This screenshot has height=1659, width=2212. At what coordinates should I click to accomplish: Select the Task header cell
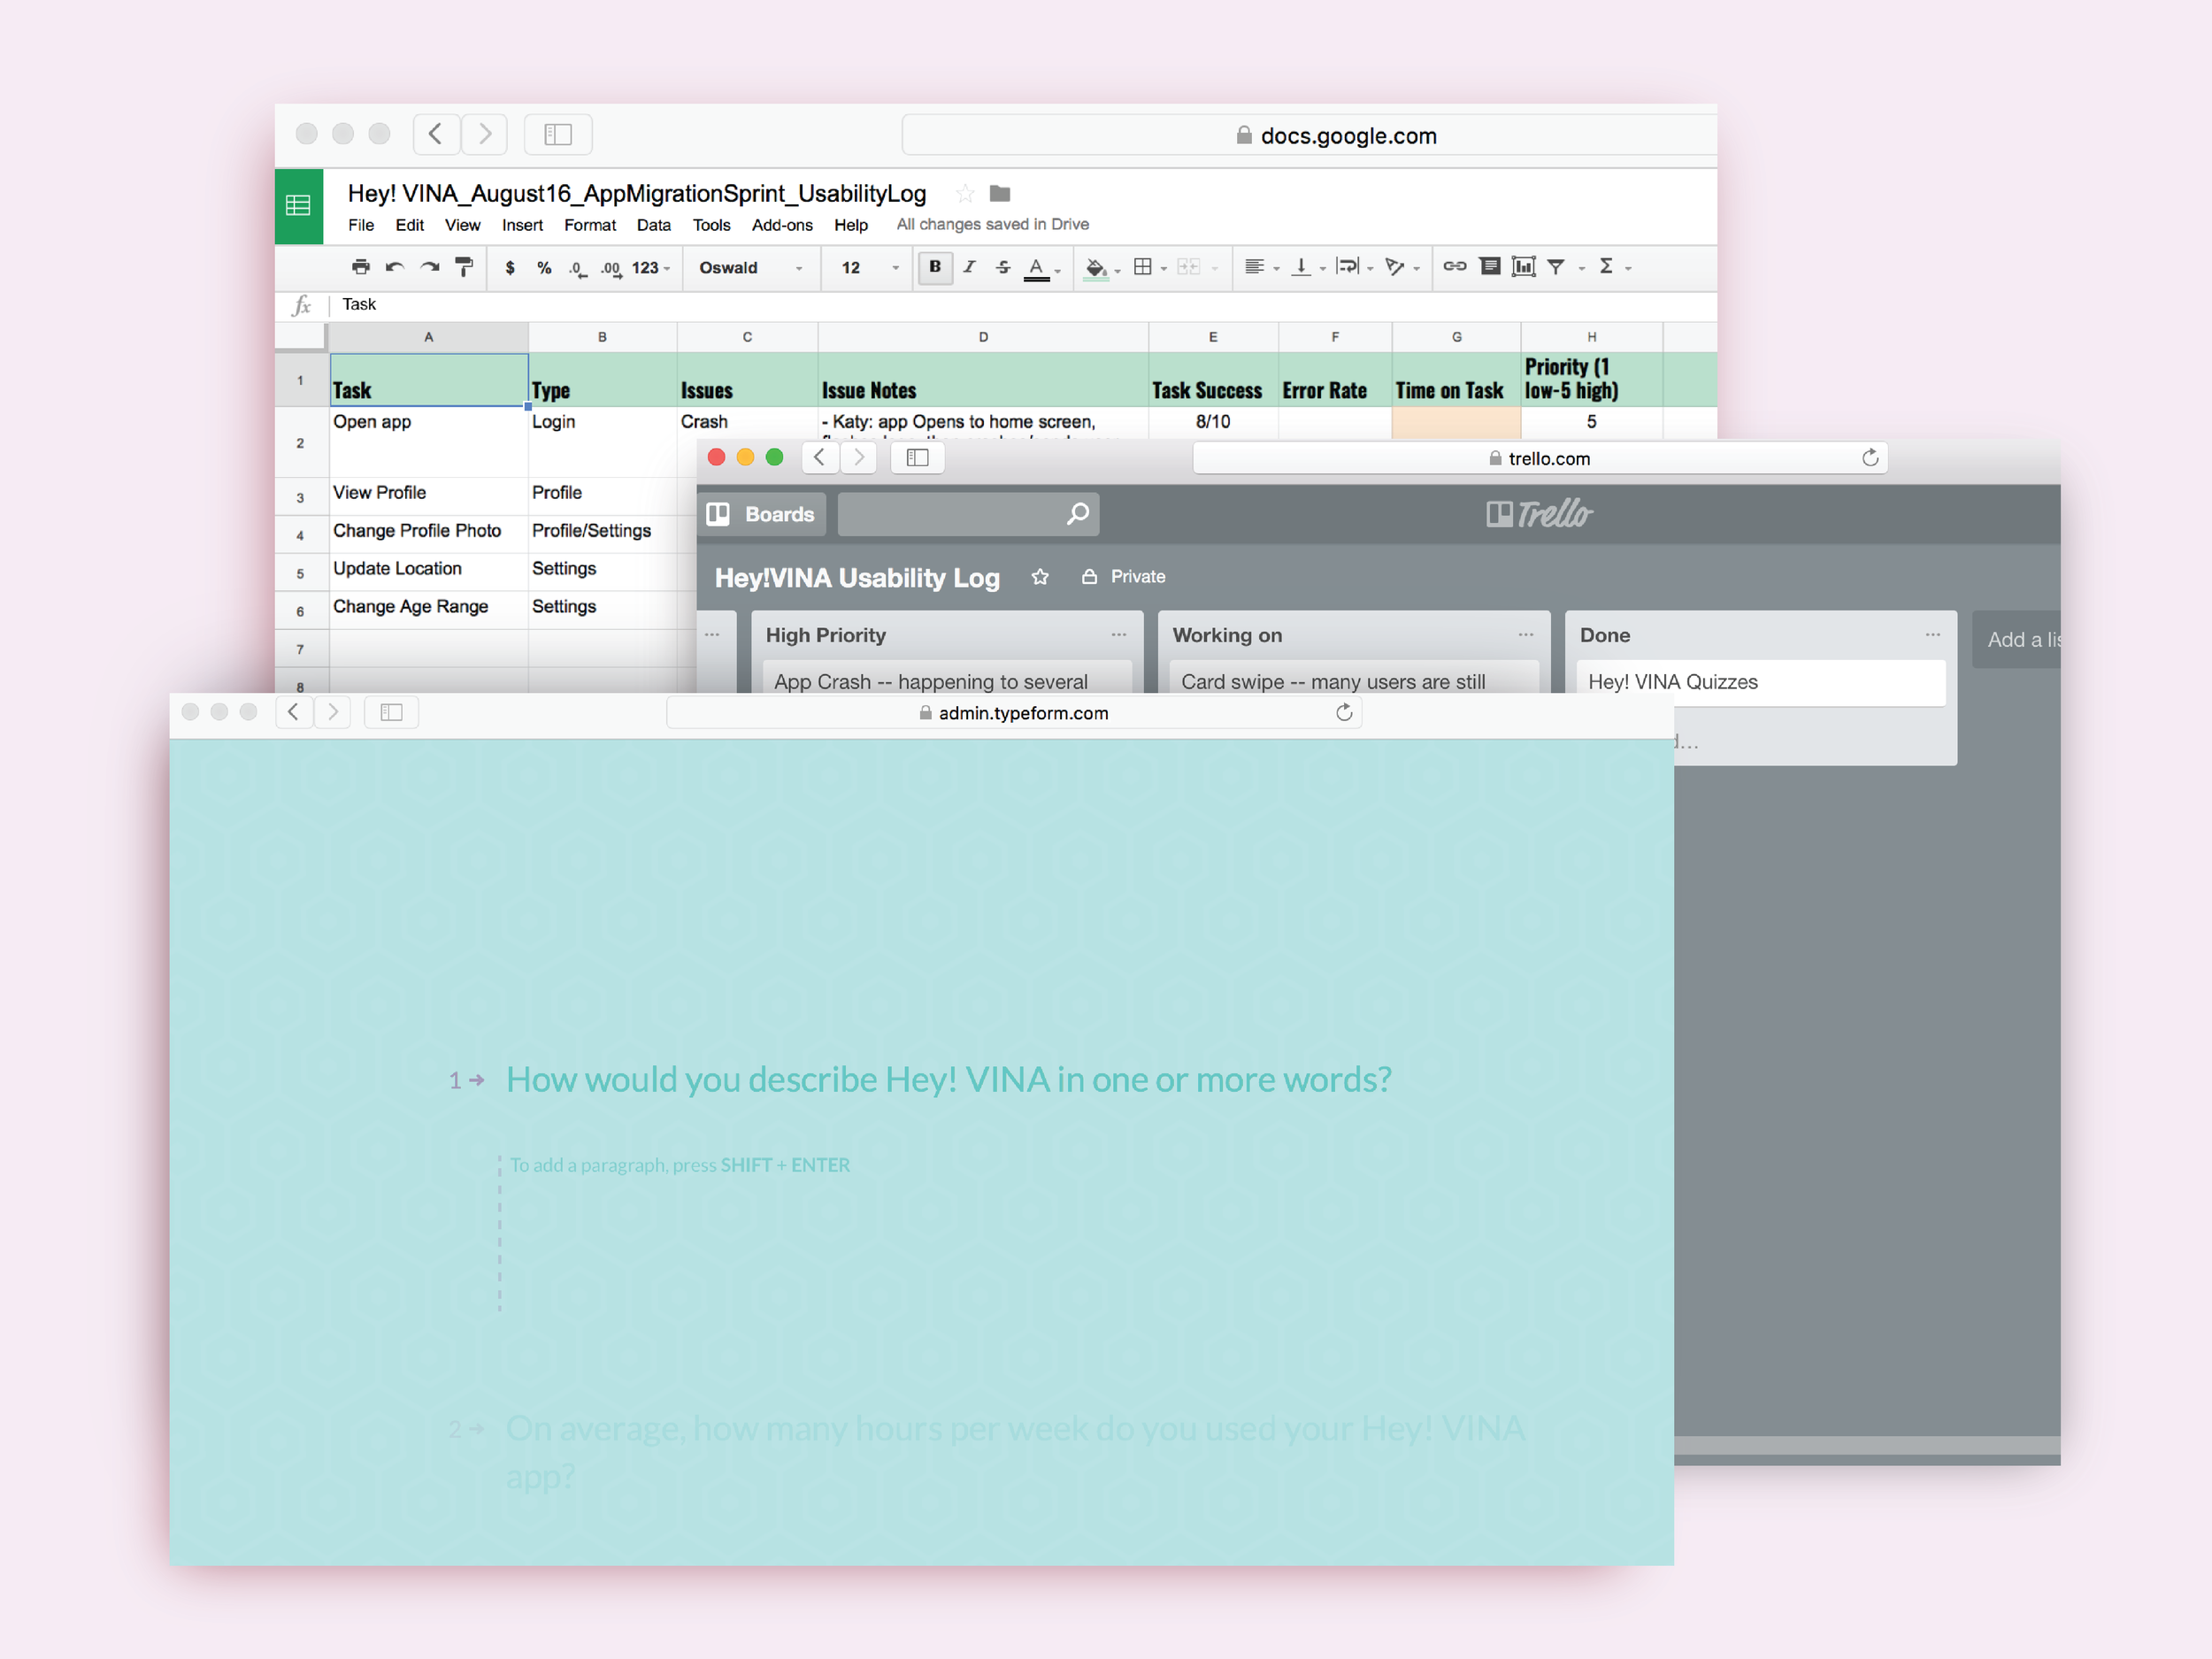[429, 379]
